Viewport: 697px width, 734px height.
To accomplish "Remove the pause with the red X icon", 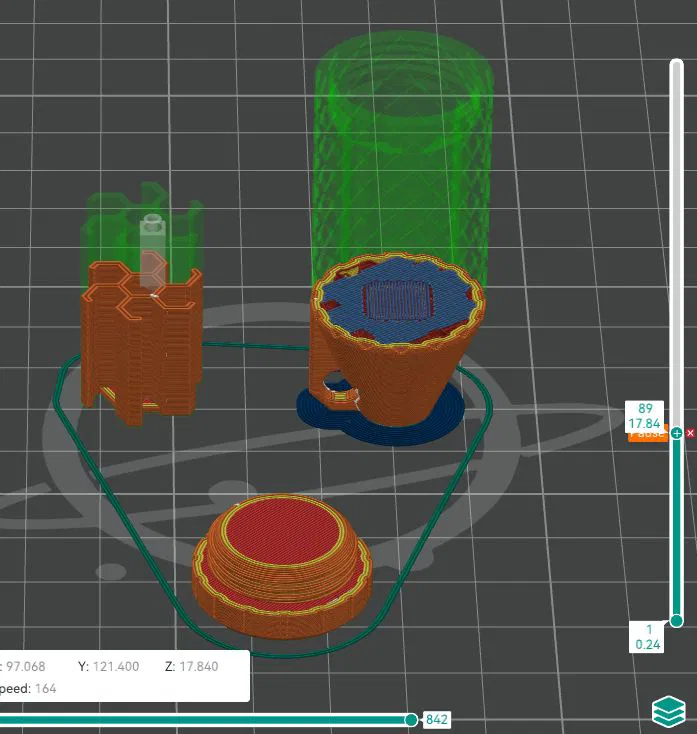I will (690, 433).
